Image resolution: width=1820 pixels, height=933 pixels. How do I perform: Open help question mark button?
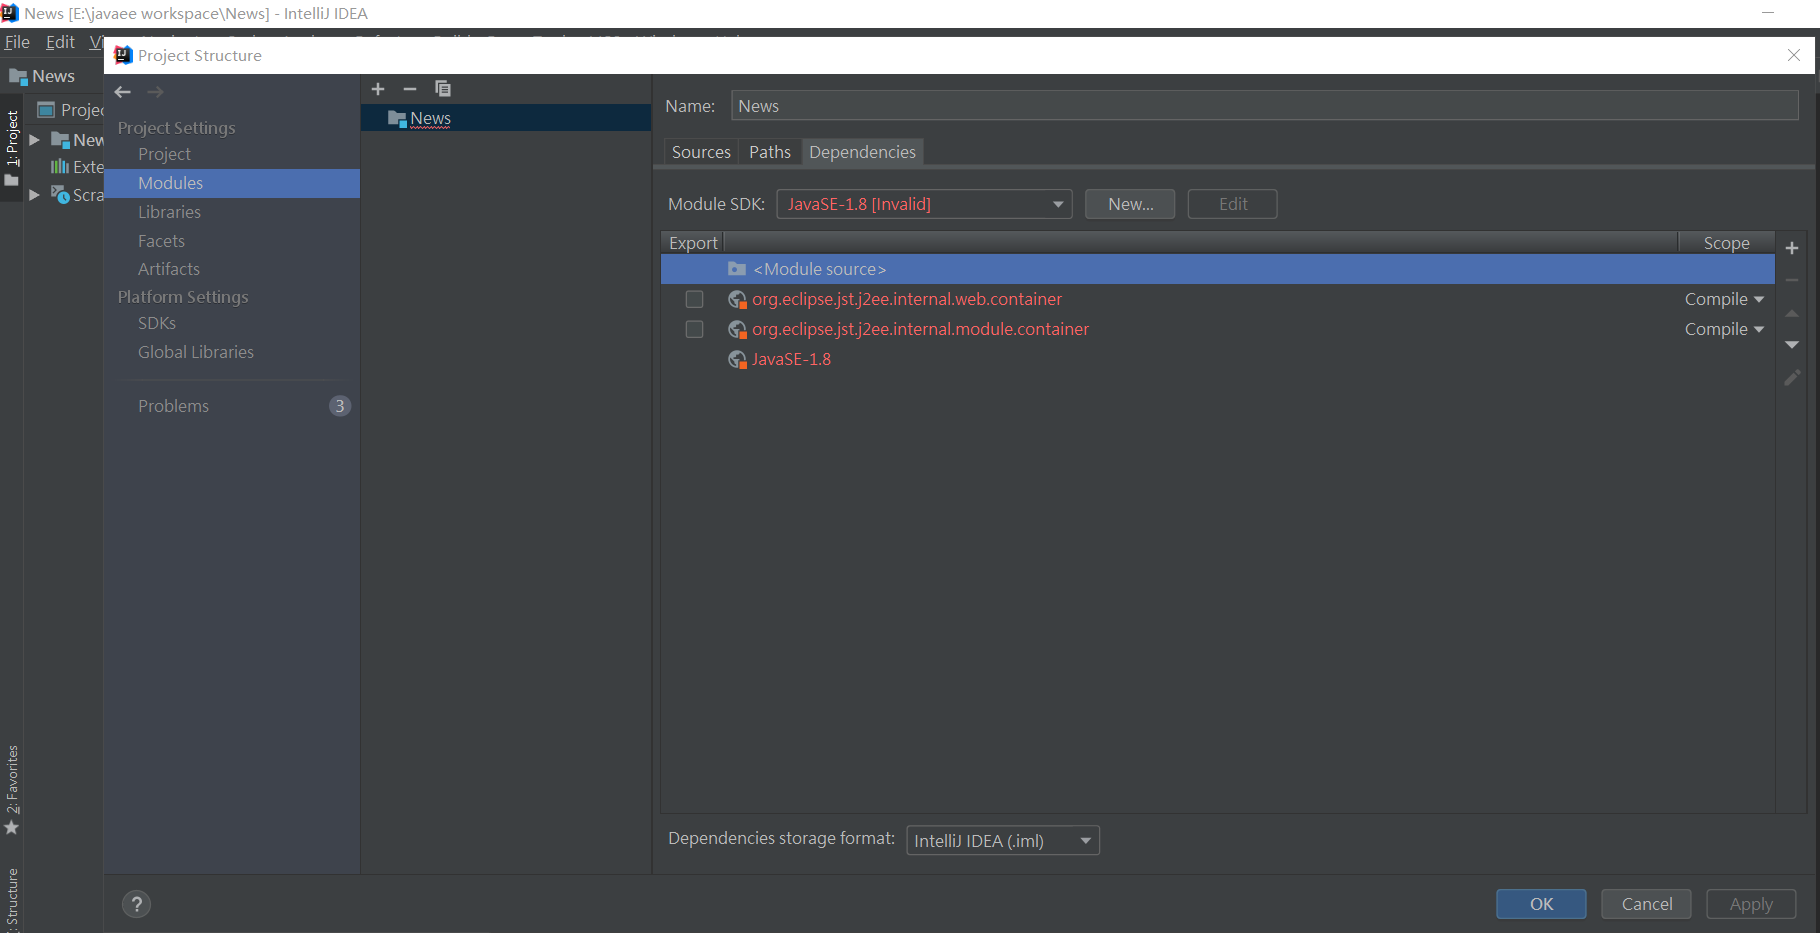click(137, 904)
